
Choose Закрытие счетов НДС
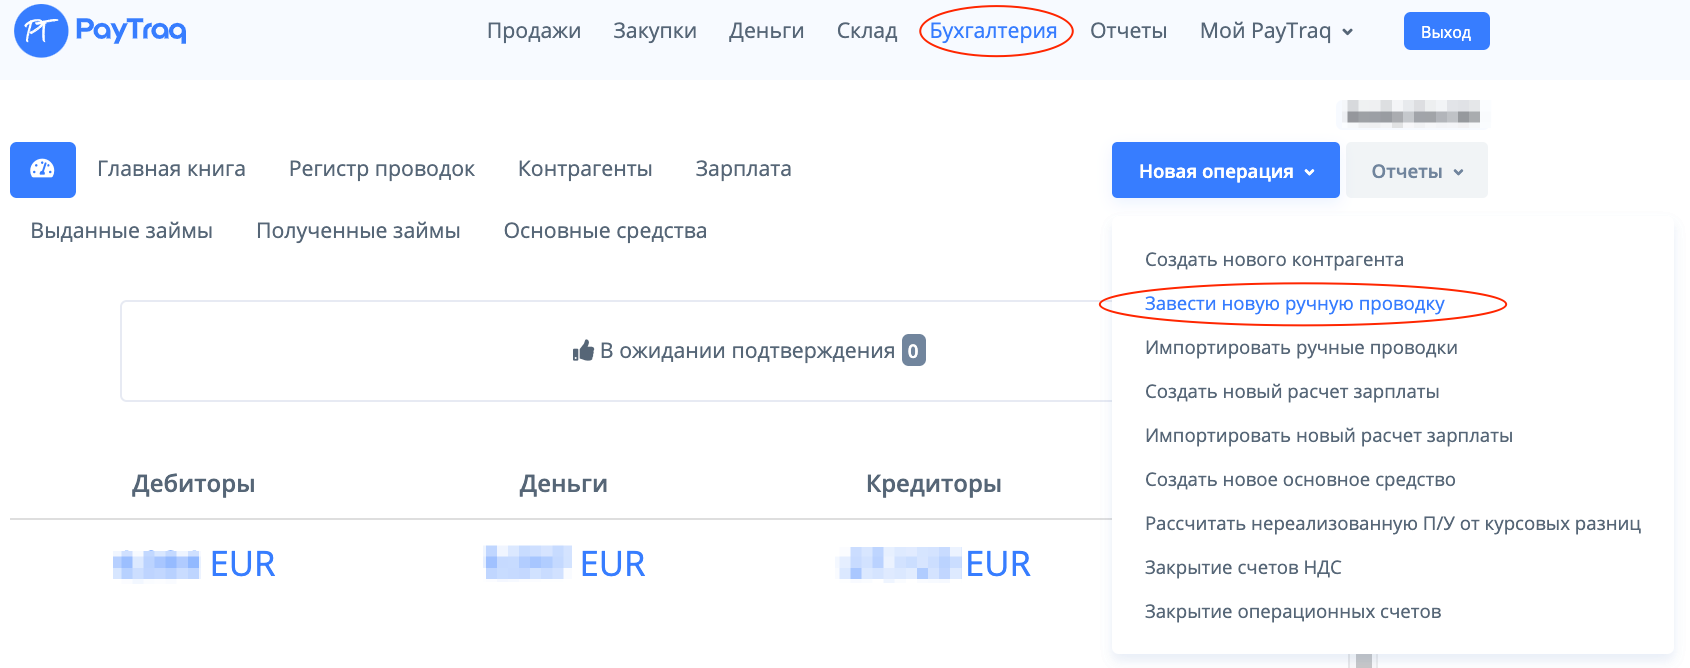tap(1243, 568)
